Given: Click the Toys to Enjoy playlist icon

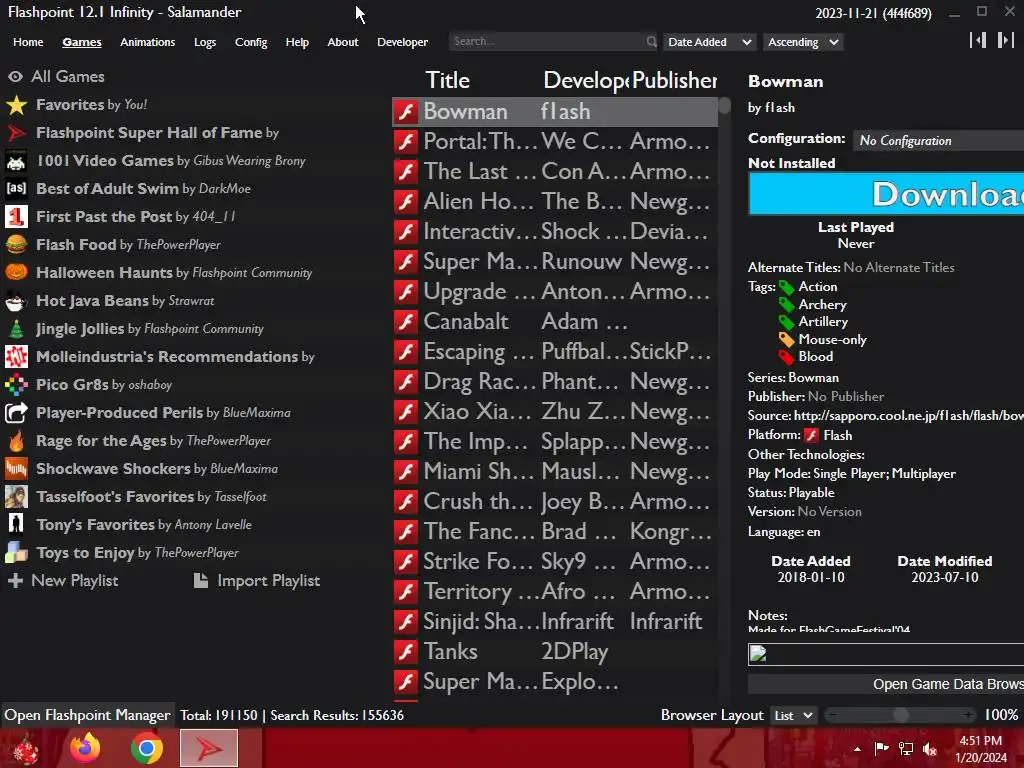Looking at the screenshot, I should [16, 552].
